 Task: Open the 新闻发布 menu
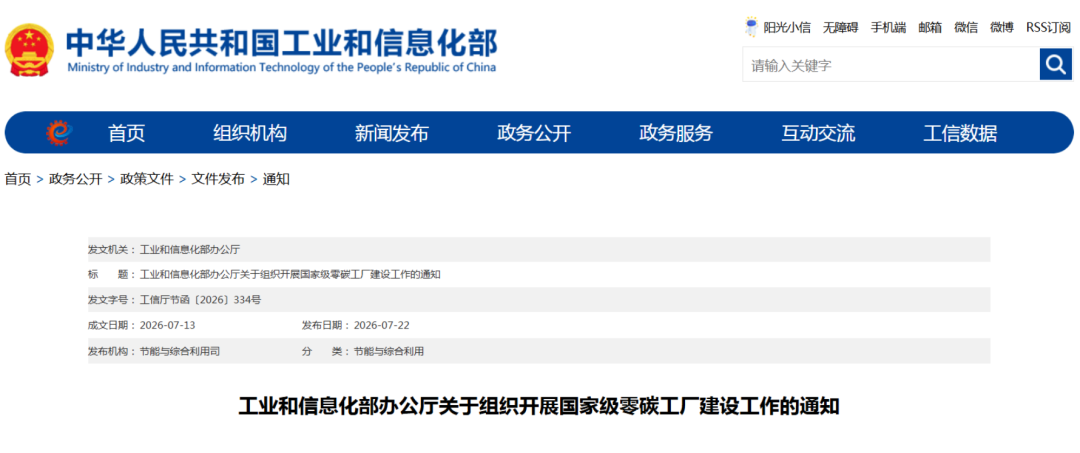(391, 133)
